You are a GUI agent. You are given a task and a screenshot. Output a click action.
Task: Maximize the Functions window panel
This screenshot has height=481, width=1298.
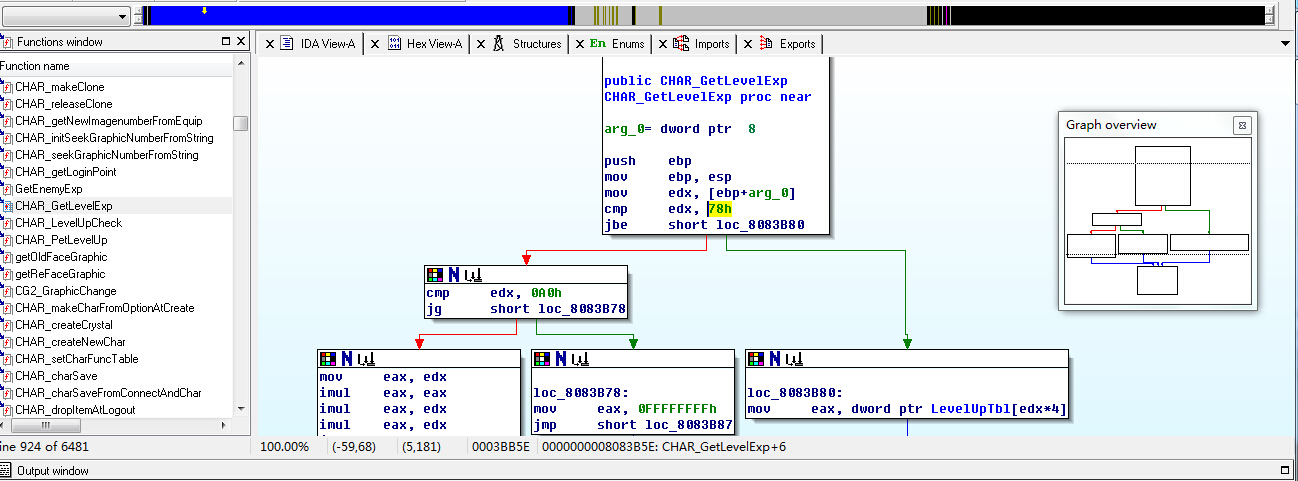tap(226, 42)
